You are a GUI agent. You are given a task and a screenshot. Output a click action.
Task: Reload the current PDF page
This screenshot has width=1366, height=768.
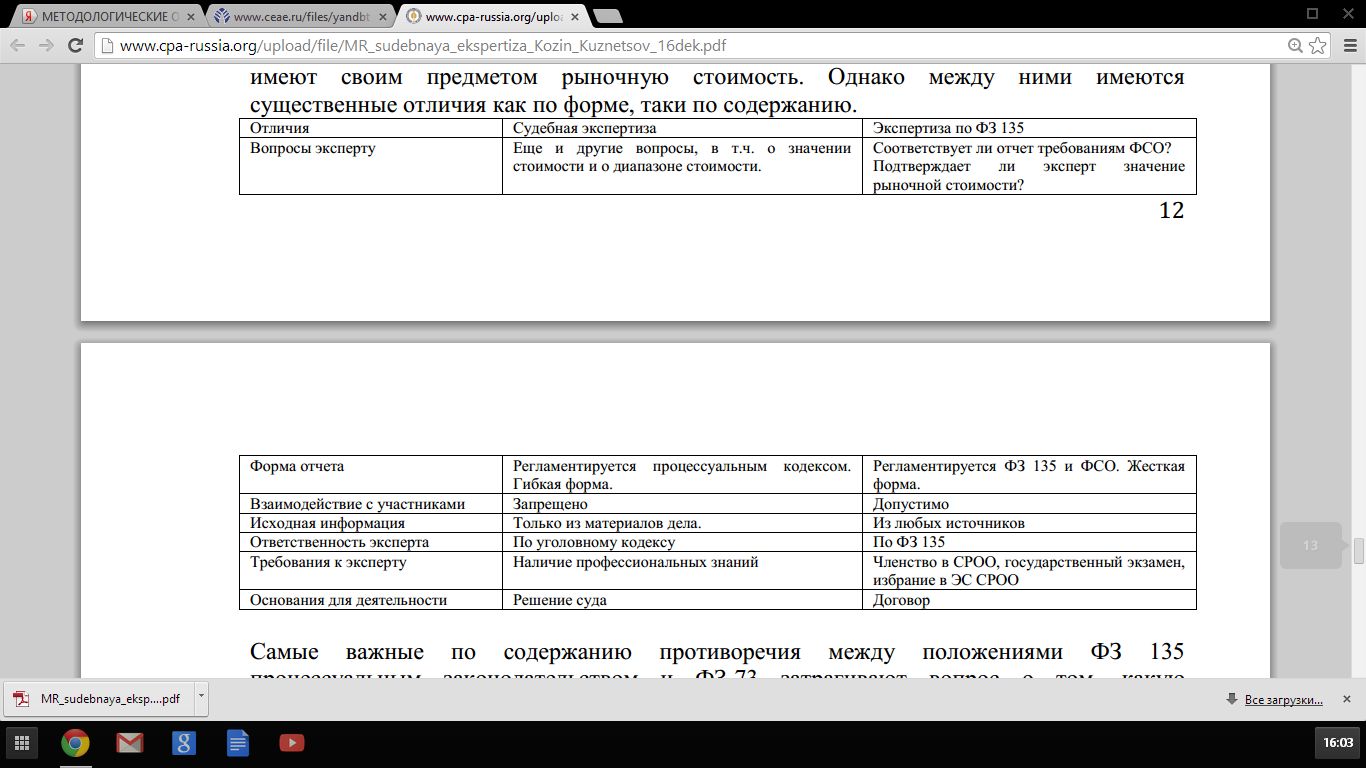tap(75, 45)
